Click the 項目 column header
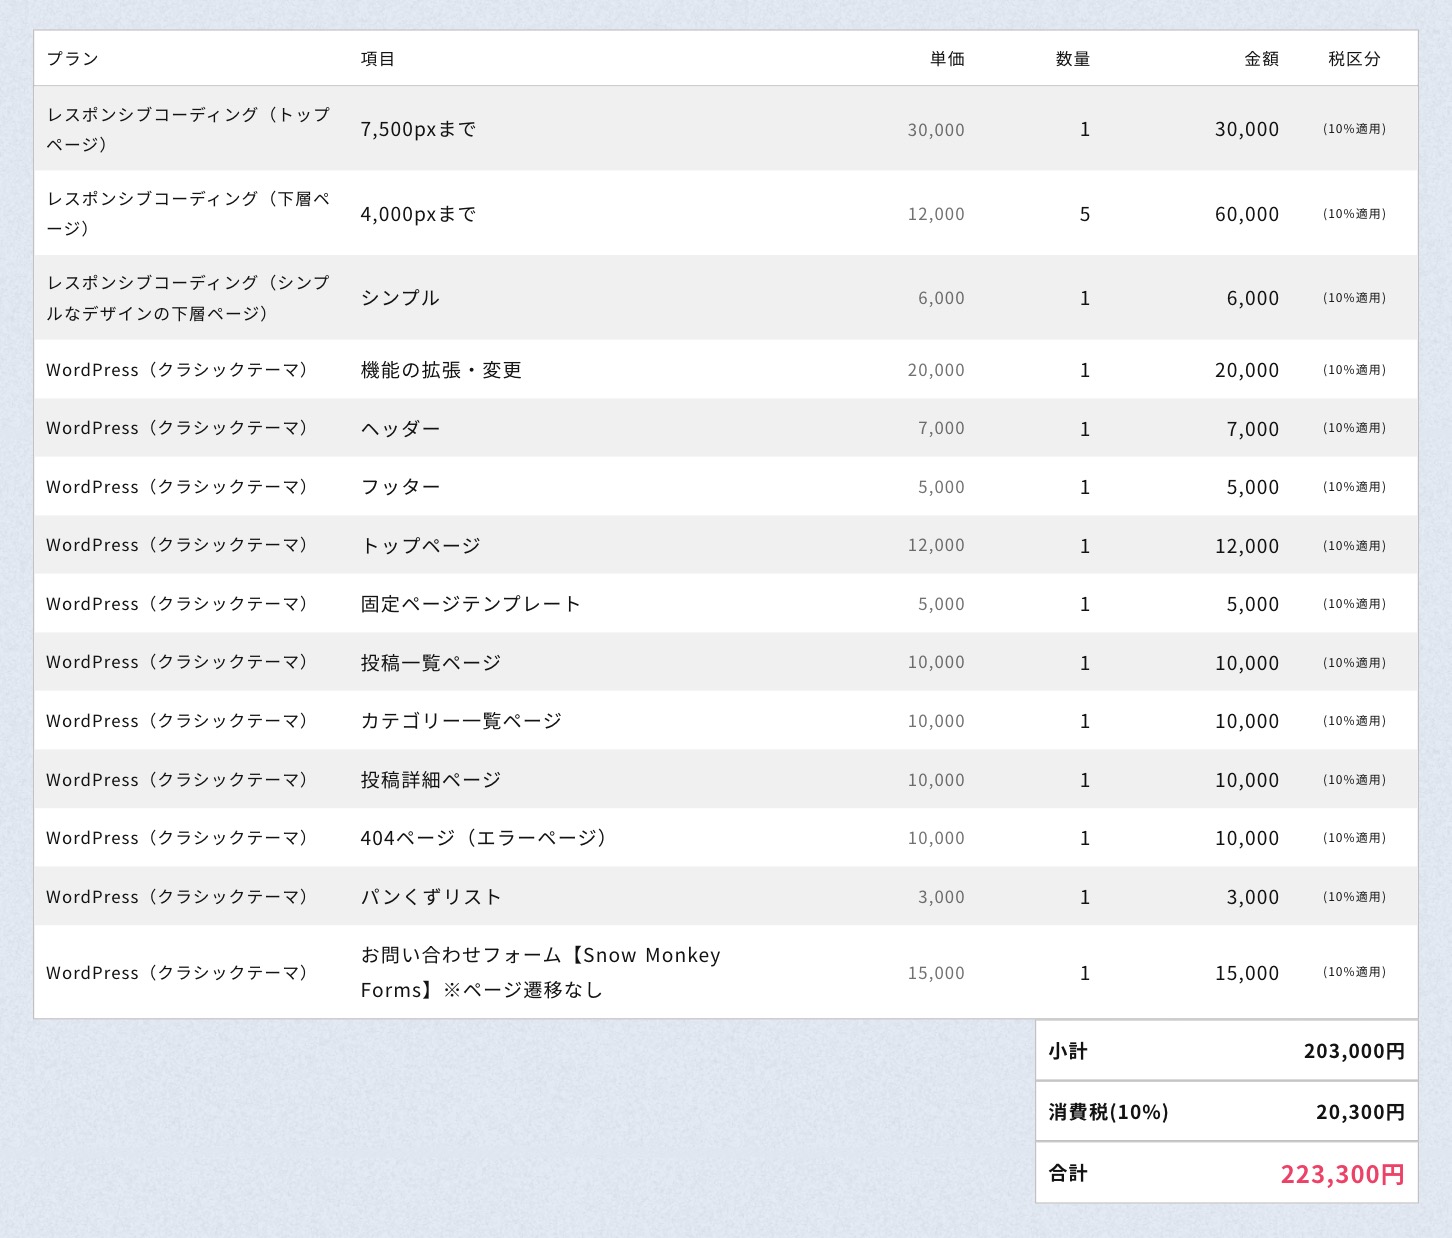Image resolution: width=1452 pixels, height=1238 pixels. 378,59
